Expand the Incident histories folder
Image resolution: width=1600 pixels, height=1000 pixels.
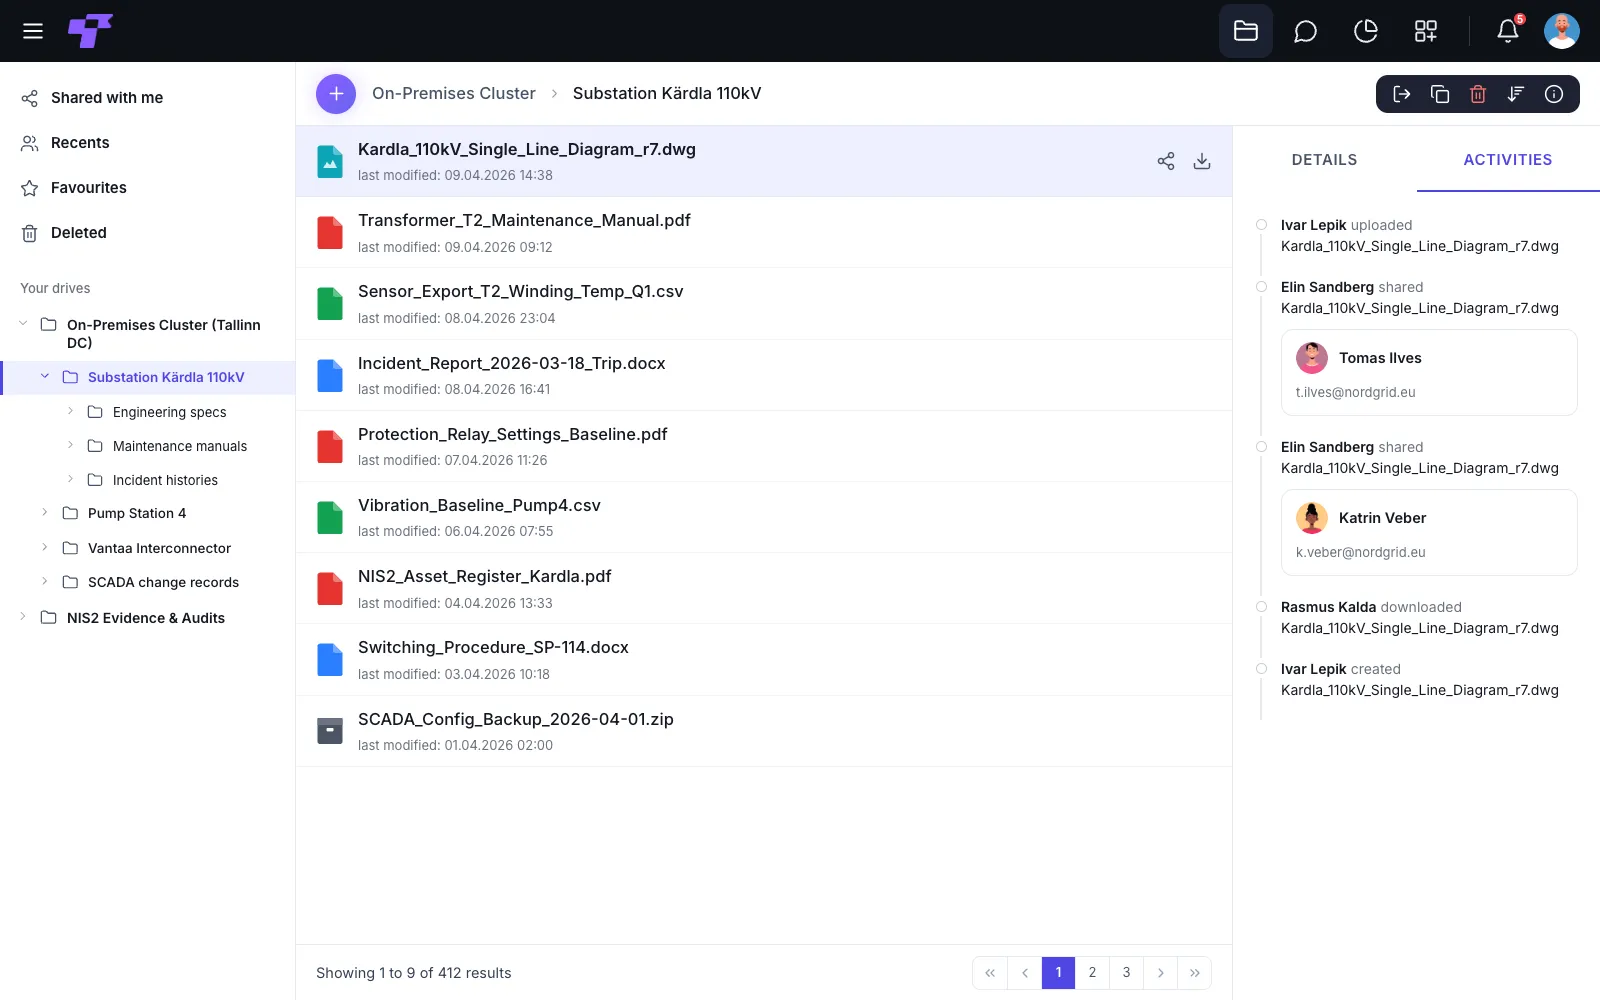pos(70,479)
